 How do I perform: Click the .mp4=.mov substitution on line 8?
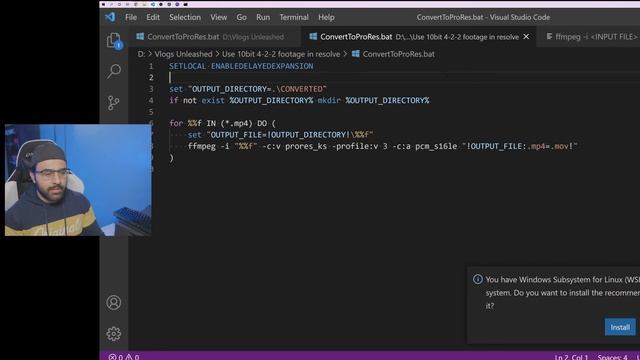(x=547, y=146)
